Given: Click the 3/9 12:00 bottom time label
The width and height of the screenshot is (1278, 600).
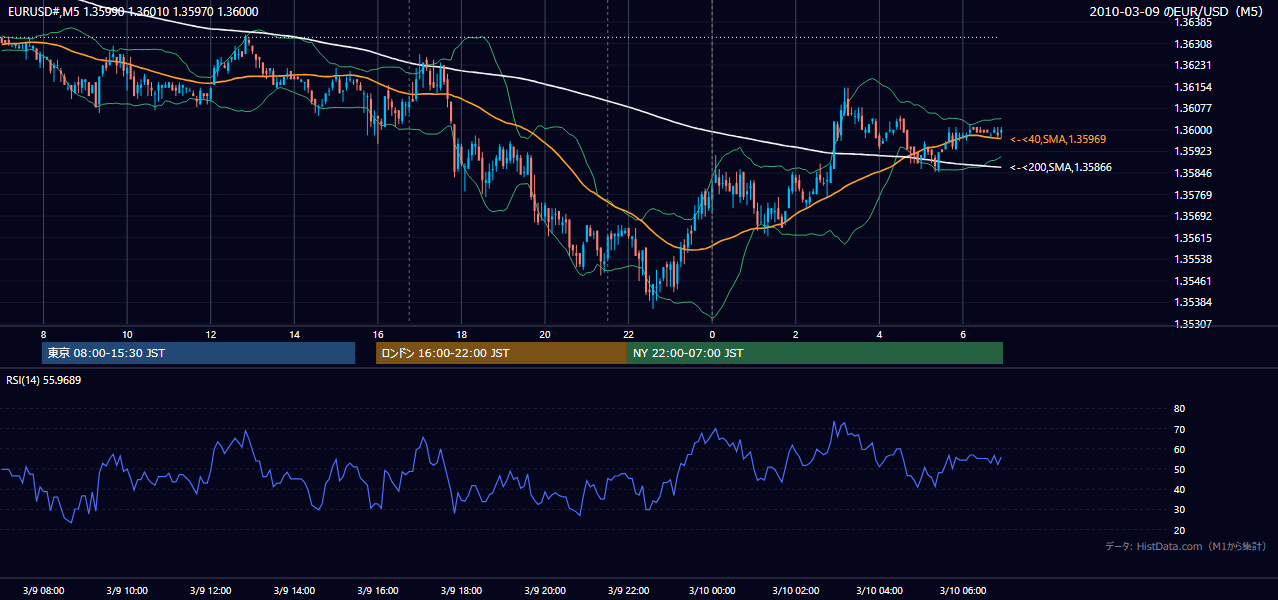Looking at the screenshot, I should click(x=211, y=590).
